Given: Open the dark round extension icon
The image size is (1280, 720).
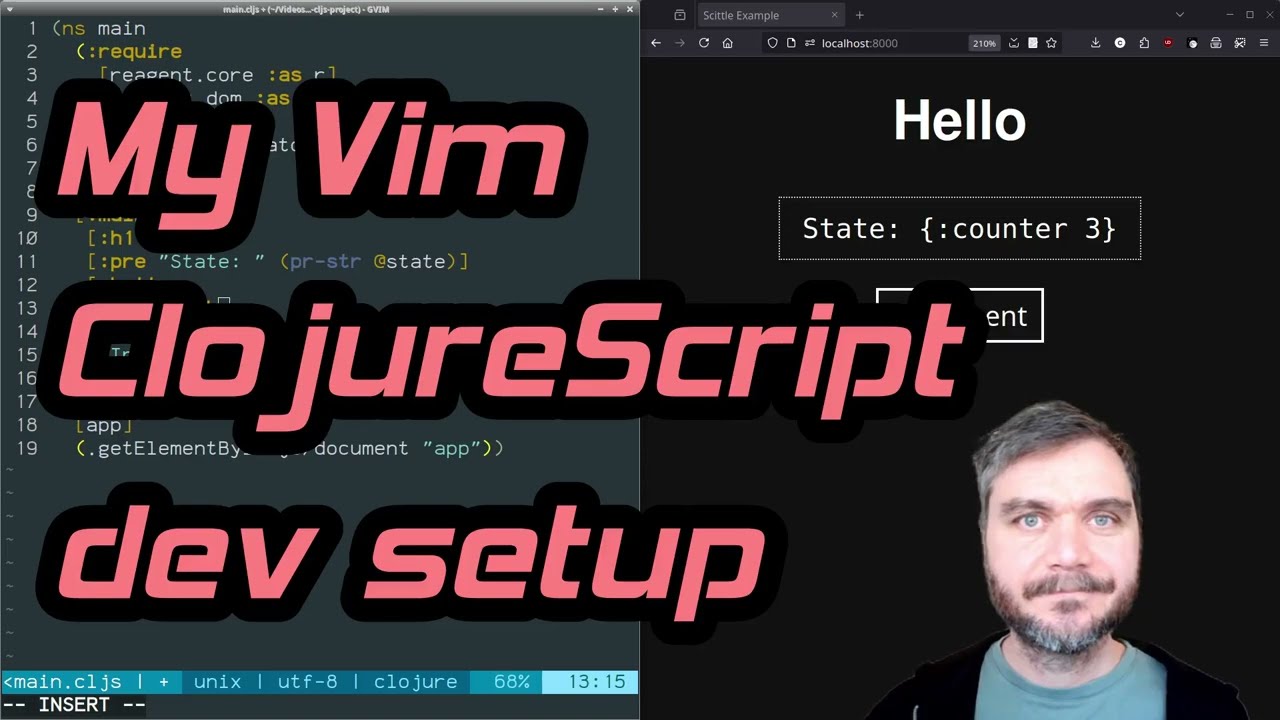Looking at the screenshot, I should pyautogui.click(x=1192, y=43).
